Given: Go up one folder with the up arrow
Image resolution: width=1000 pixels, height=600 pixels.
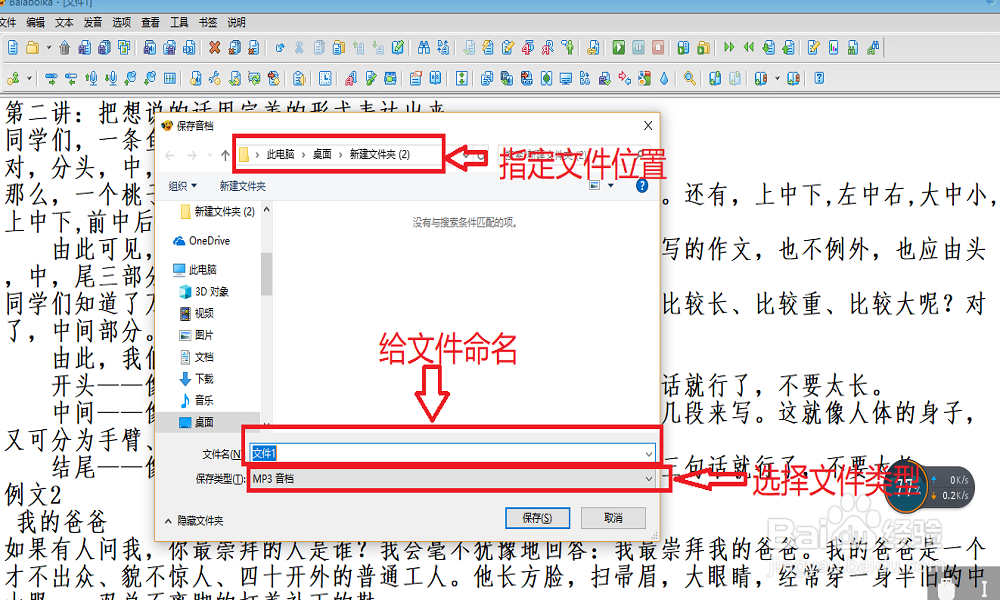Looking at the screenshot, I should [225, 155].
